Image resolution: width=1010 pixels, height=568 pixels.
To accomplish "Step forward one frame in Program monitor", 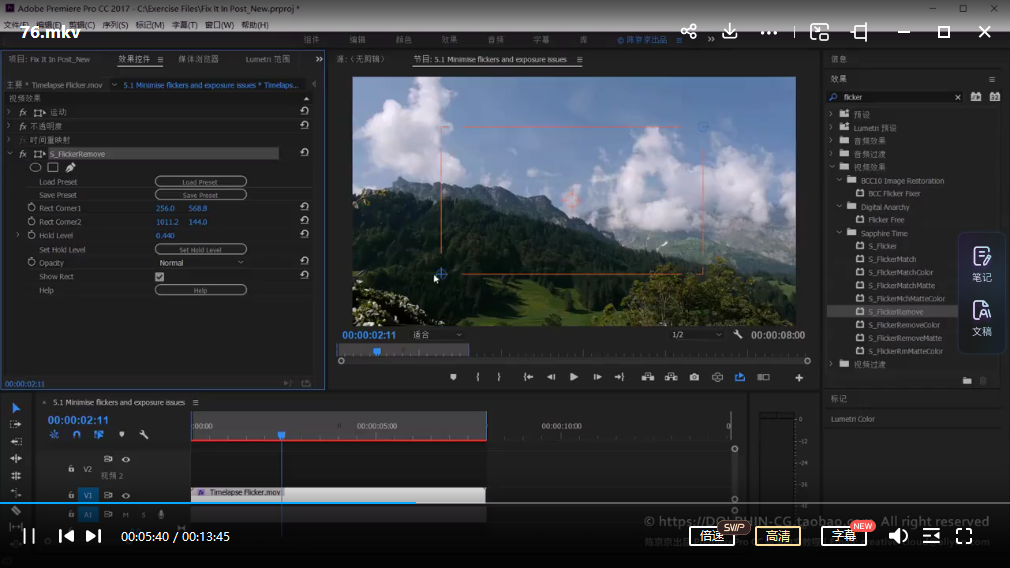I will coord(597,377).
